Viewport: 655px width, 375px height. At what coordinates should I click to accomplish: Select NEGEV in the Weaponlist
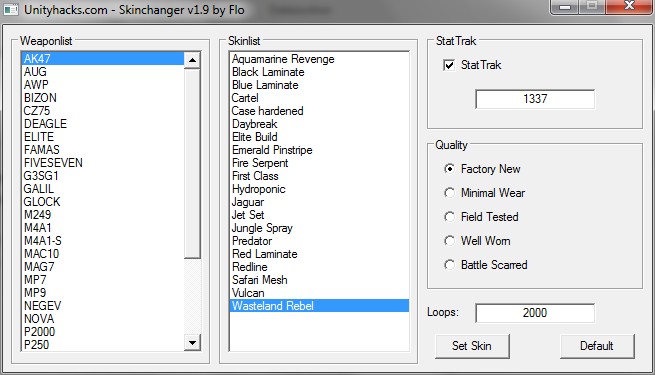point(103,306)
